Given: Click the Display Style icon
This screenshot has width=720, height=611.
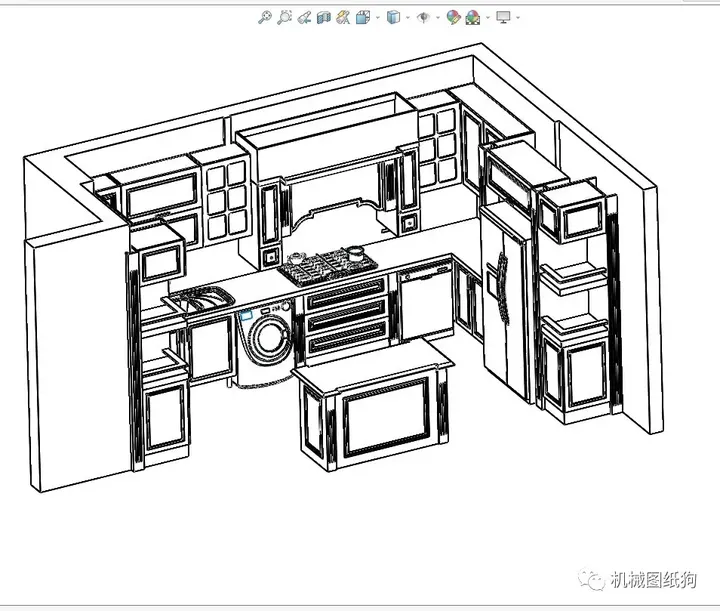Looking at the screenshot, I should (393, 17).
